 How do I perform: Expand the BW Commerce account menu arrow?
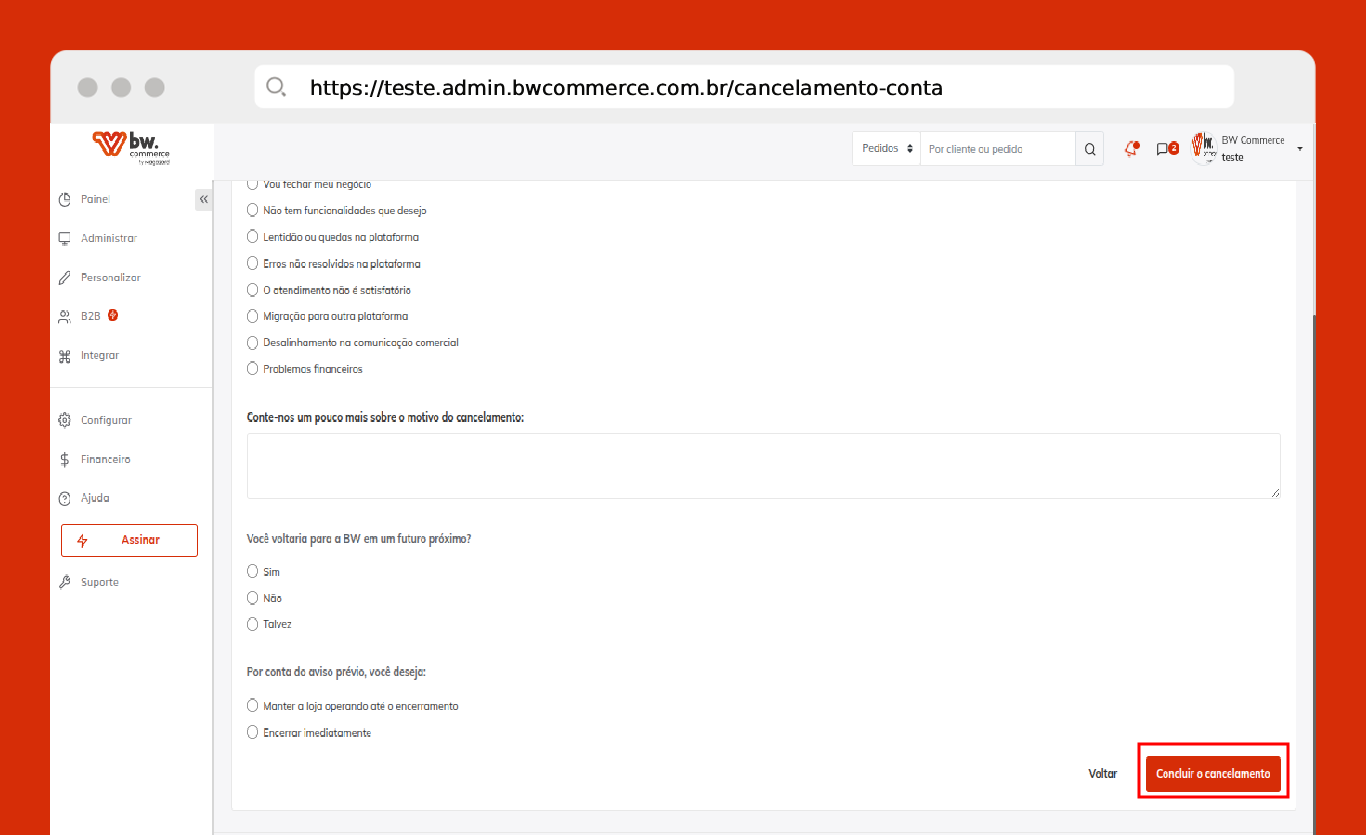(x=1299, y=149)
